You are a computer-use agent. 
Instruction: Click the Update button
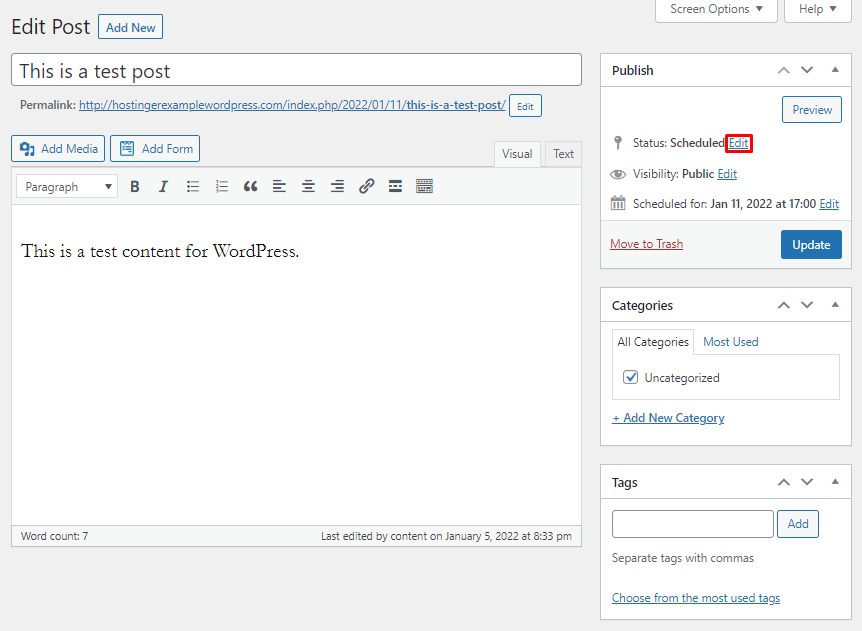tap(811, 244)
